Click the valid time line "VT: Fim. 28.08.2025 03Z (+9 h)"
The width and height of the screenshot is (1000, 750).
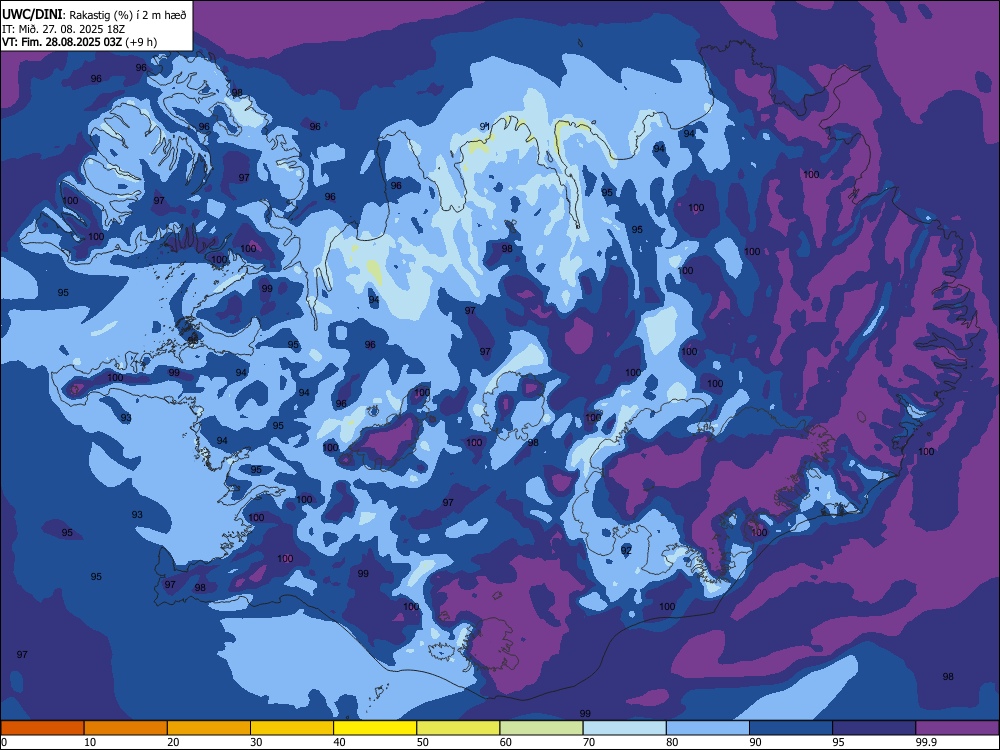[79, 42]
